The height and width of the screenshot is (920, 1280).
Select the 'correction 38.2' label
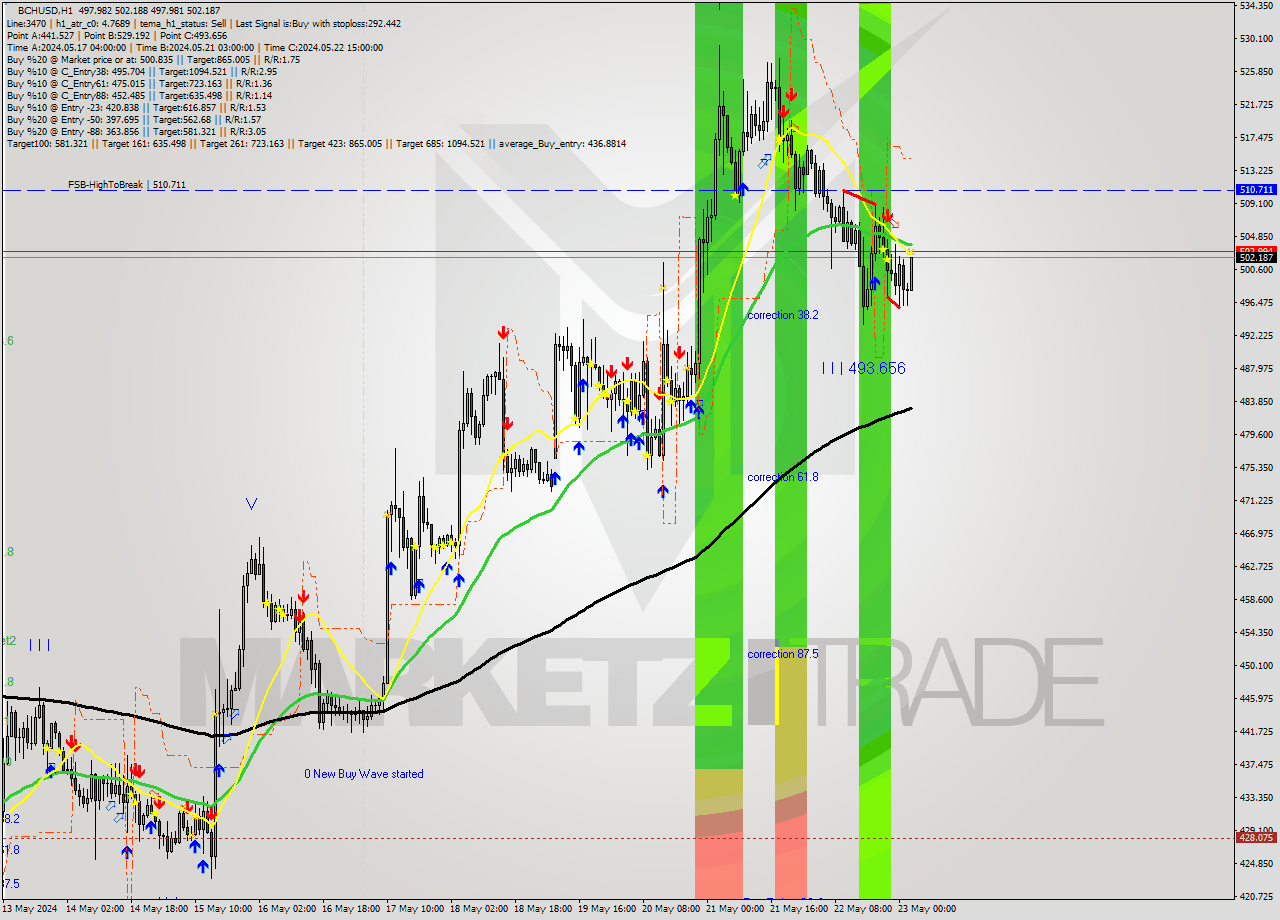(x=783, y=315)
